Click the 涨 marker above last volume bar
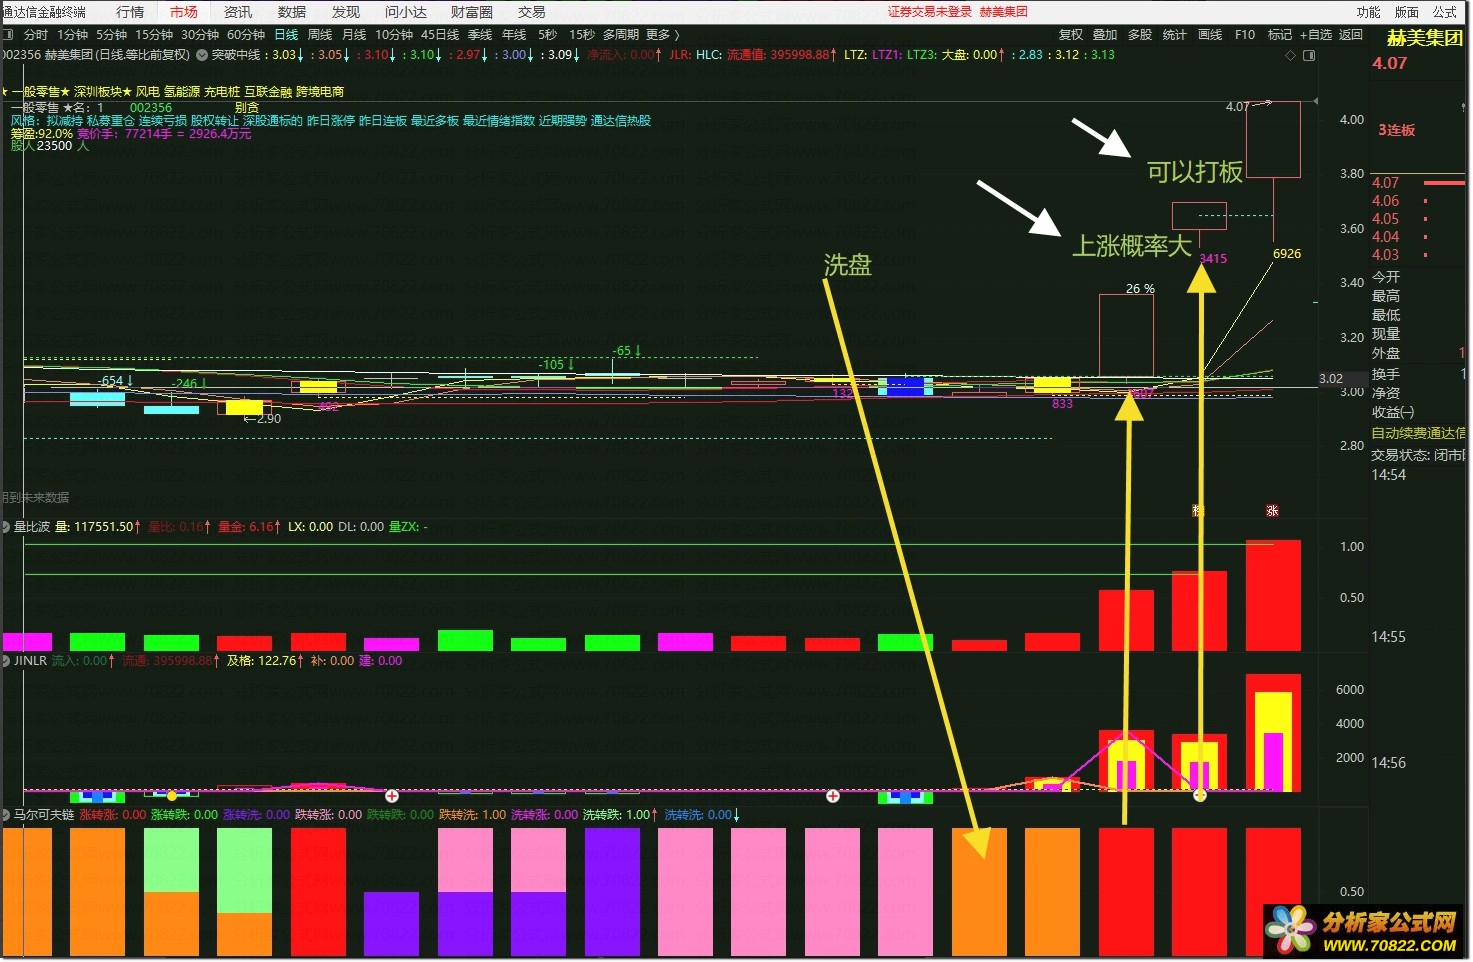Image resolution: width=1473 pixels, height=962 pixels. click(x=1272, y=511)
